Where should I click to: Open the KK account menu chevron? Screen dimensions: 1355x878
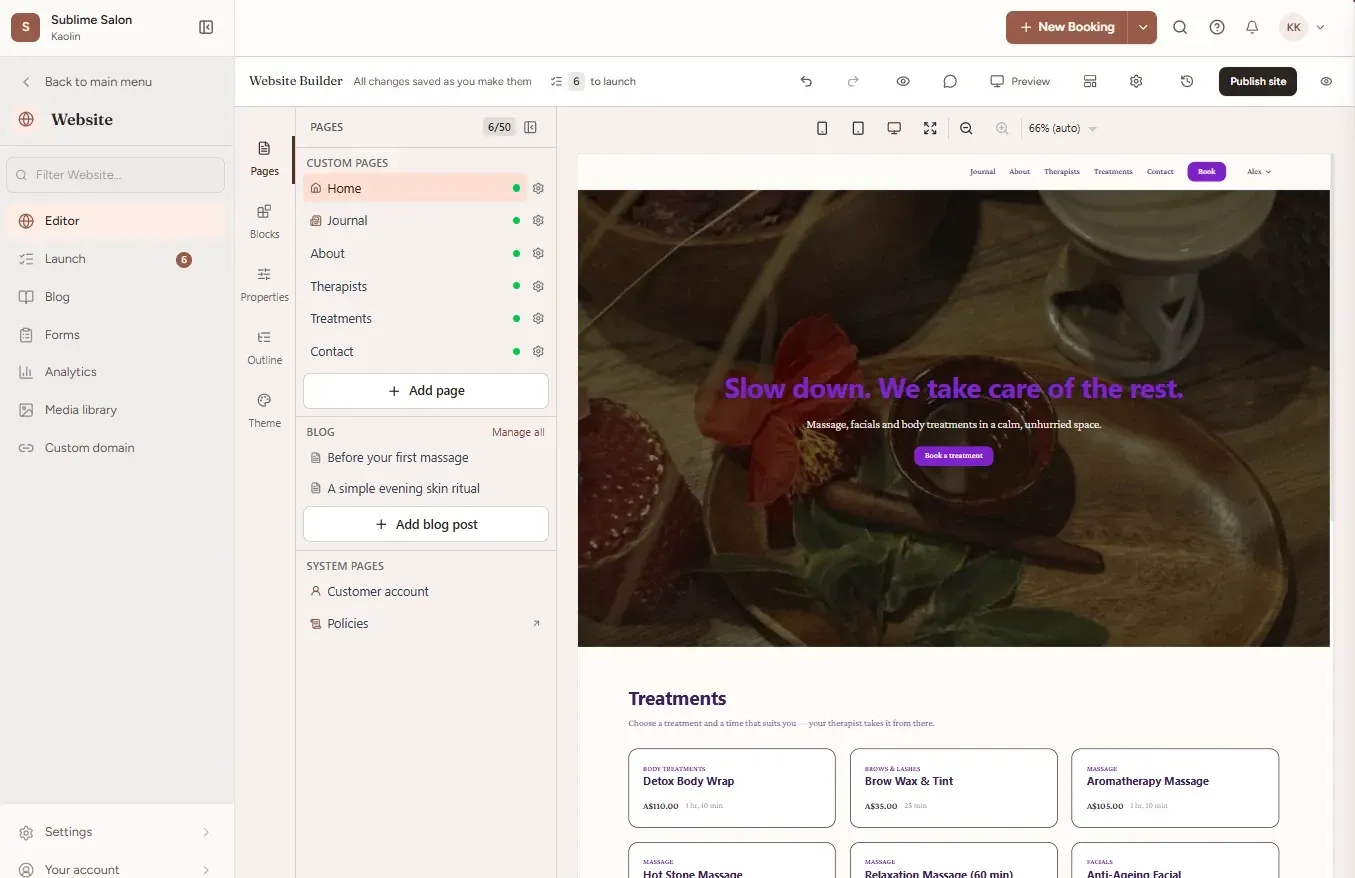[1320, 27]
